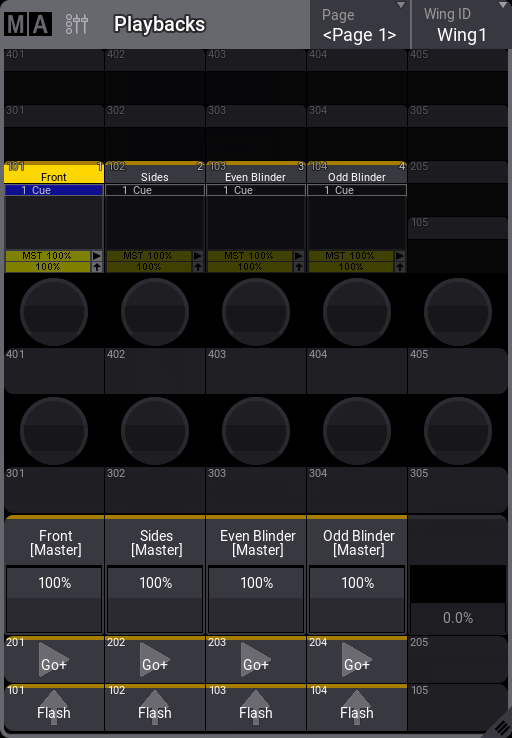Select the 1 Cue row under Sides

pos(155,190)
